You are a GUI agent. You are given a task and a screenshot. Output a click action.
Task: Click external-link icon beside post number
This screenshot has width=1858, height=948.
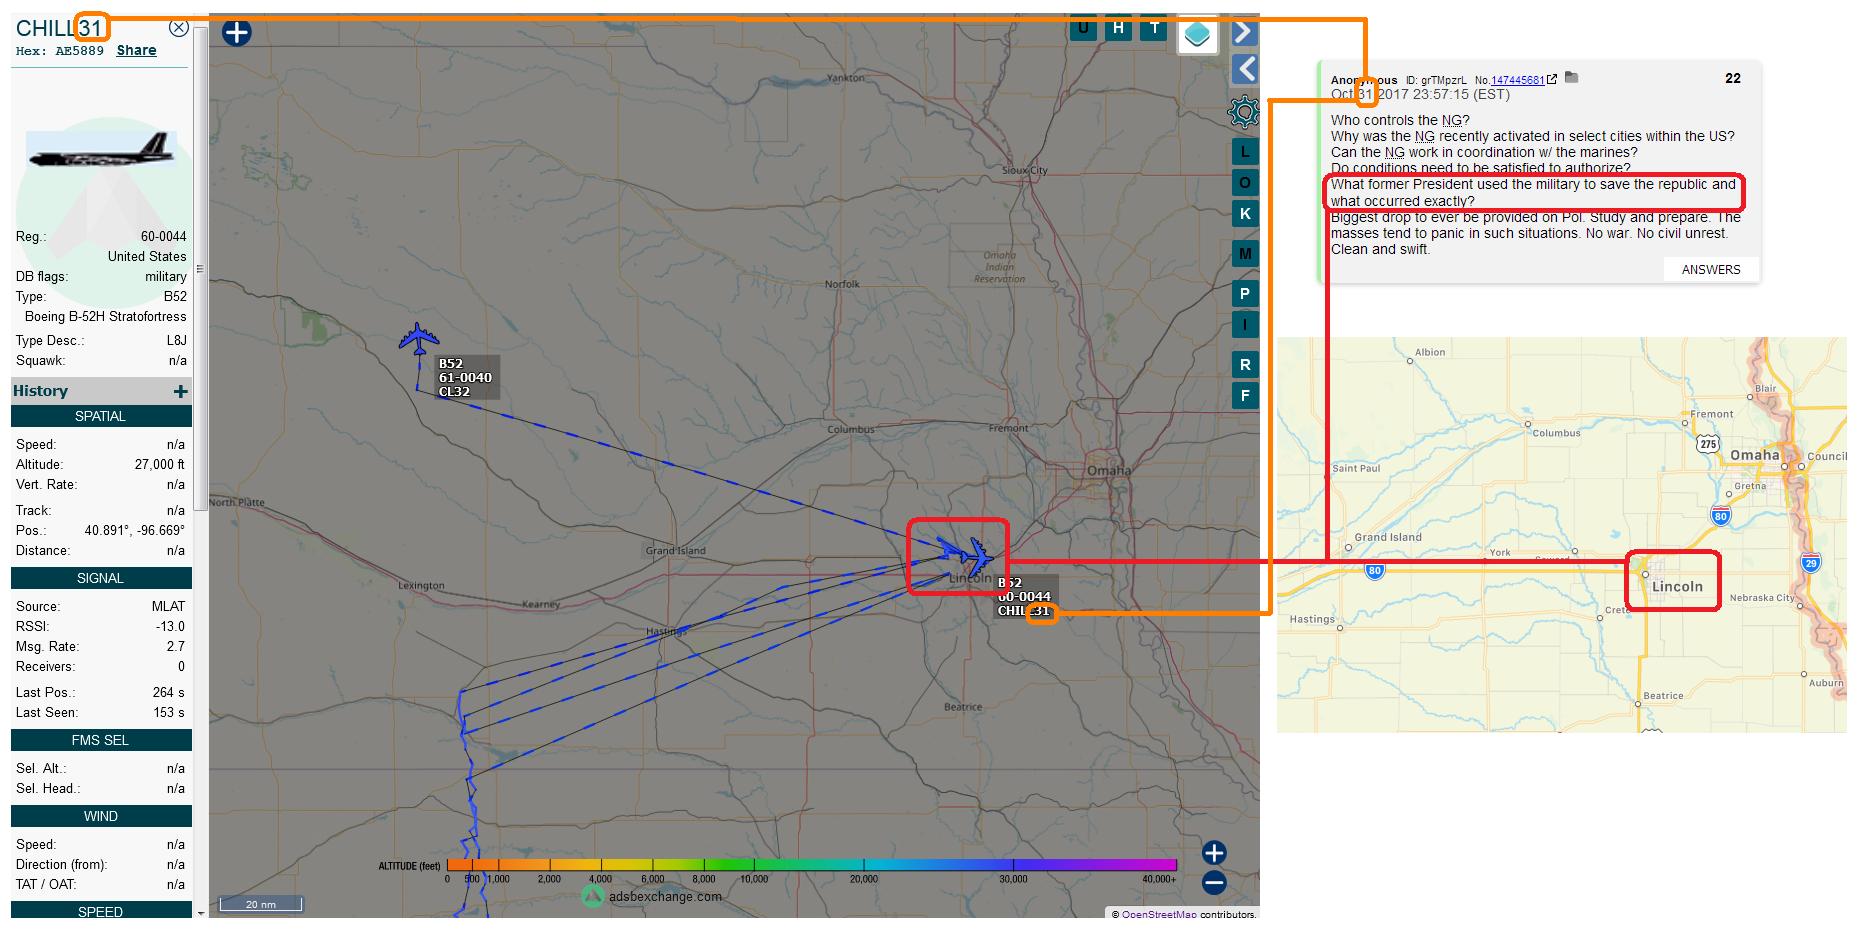pos(1552,79)
